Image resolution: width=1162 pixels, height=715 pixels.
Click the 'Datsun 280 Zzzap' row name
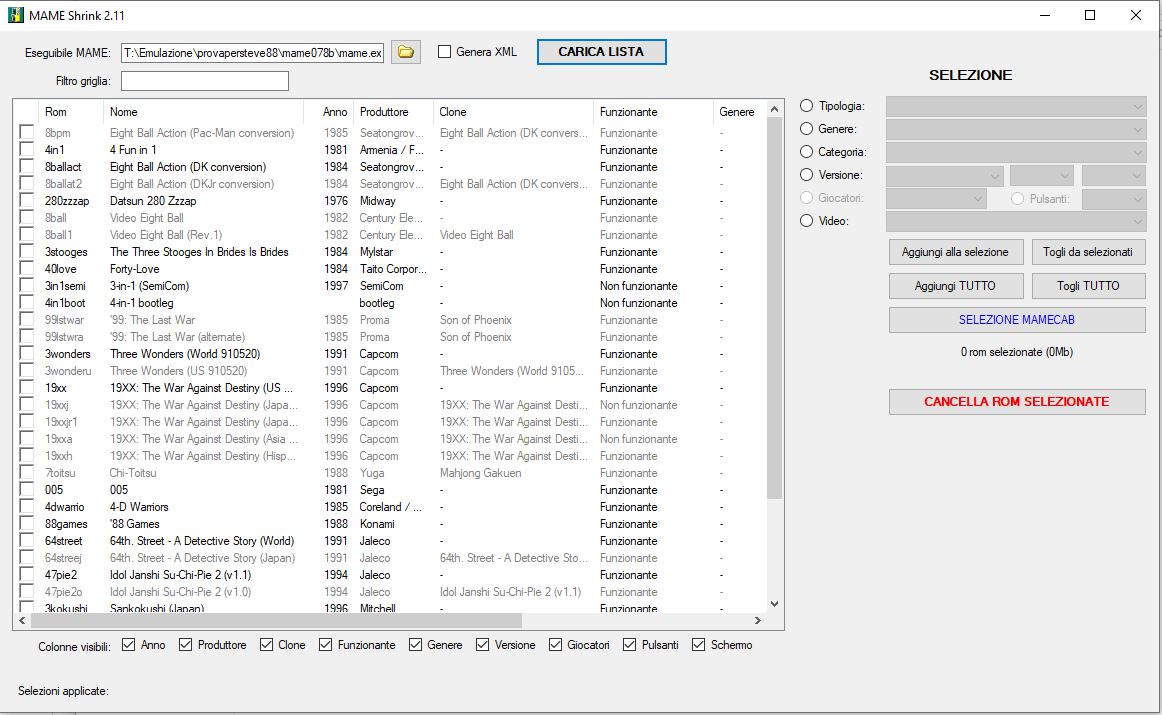pyautogui.click(x=153, y=201)
